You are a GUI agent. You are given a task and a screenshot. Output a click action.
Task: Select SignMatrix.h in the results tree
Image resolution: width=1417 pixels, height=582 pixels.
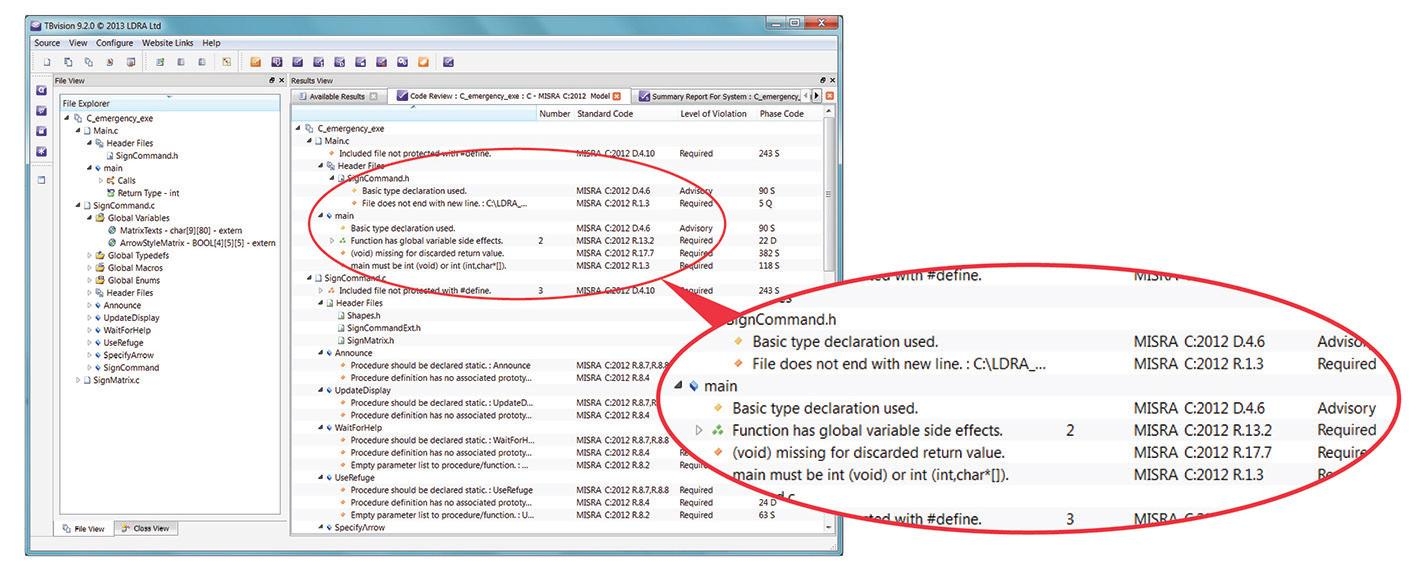(x=367, y=340)
